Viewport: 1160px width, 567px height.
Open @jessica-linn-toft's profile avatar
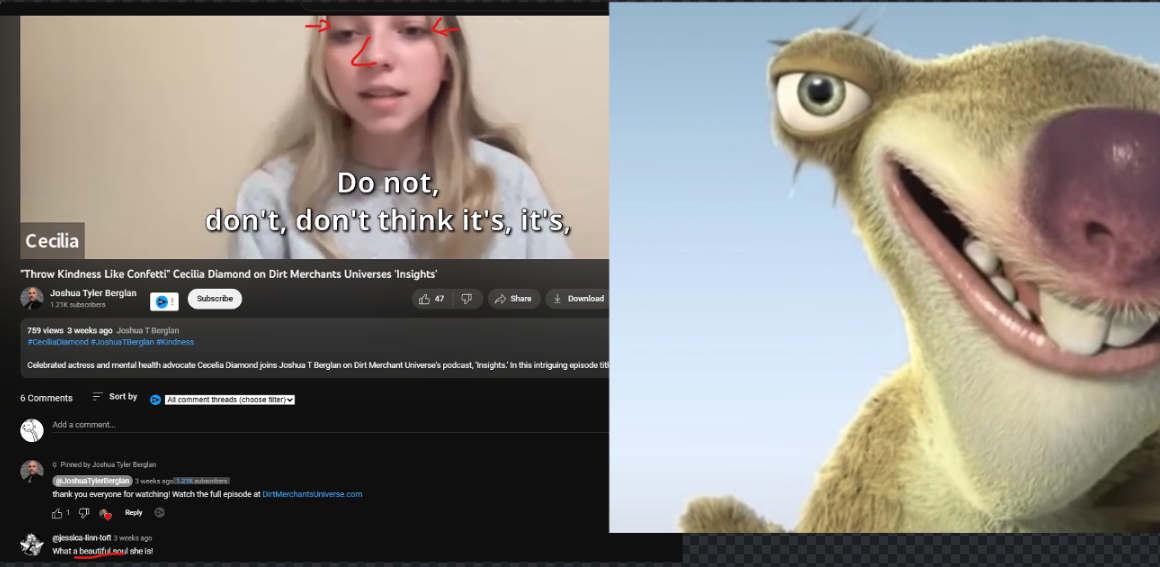coord(32,545)
